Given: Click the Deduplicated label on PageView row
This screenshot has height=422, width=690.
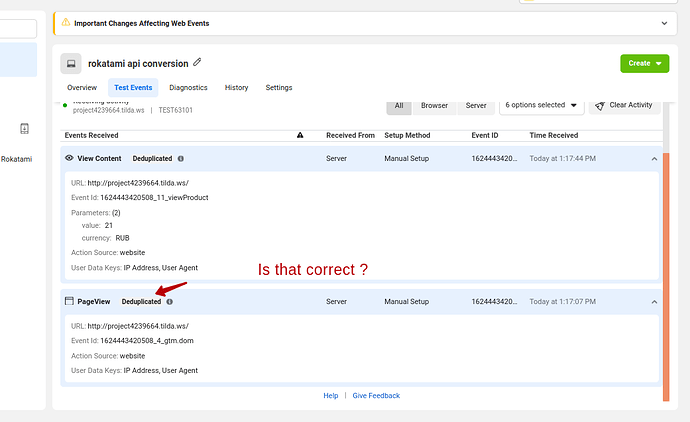Looking at the screenshot, I should pos(141,301).
